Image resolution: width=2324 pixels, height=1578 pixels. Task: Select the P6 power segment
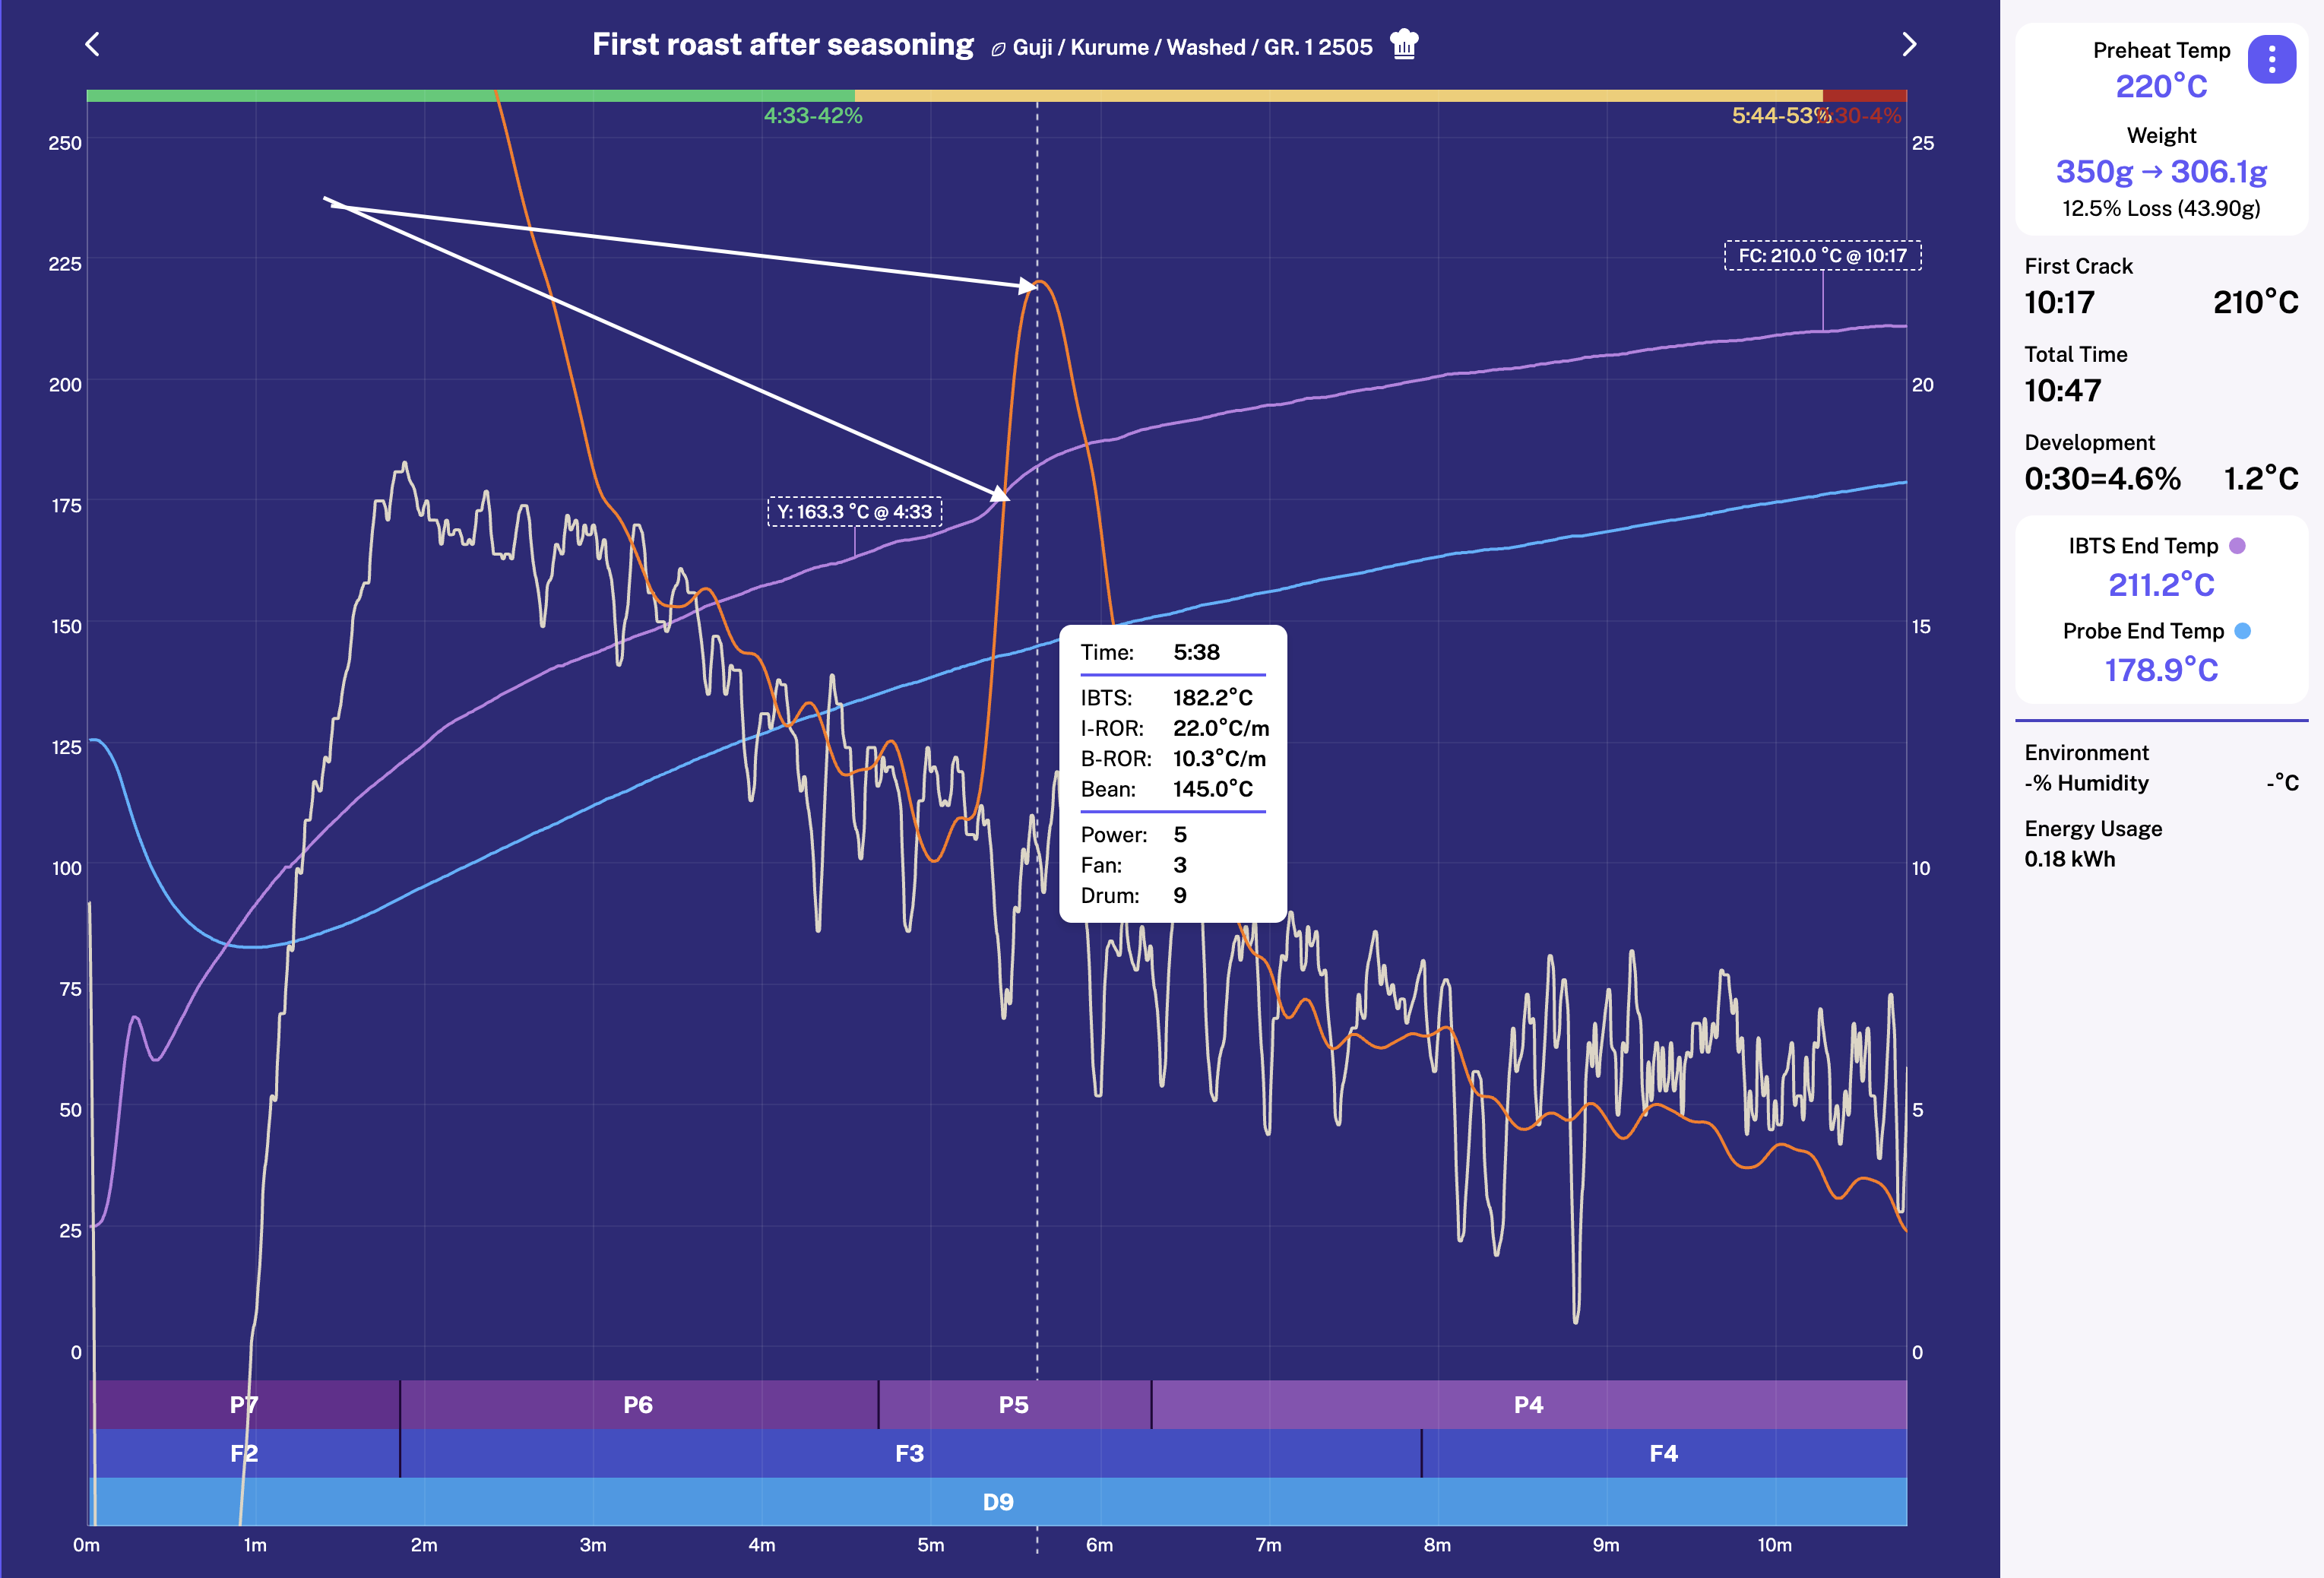638,1404
